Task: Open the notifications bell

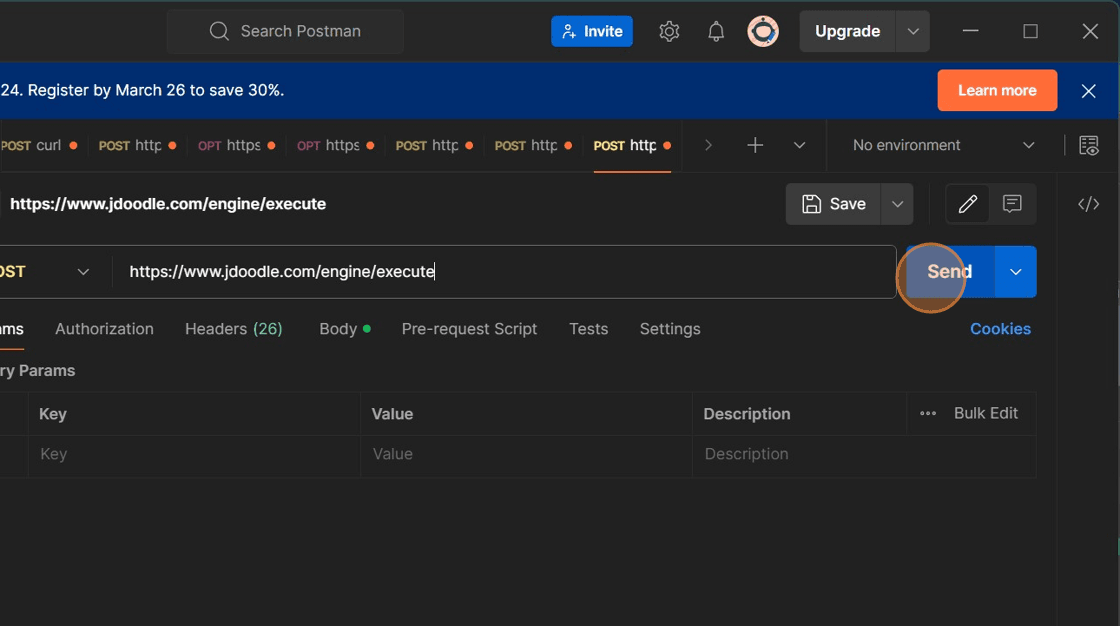Action: tap(716, 31)
